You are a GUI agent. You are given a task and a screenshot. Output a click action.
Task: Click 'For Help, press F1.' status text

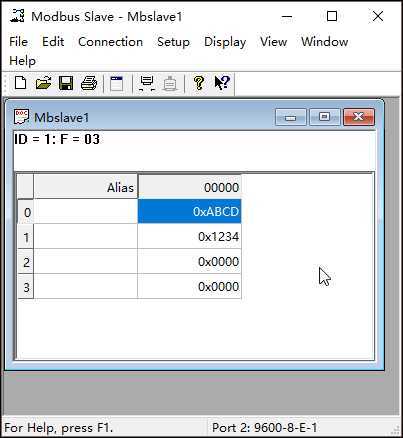coord(59,428)
